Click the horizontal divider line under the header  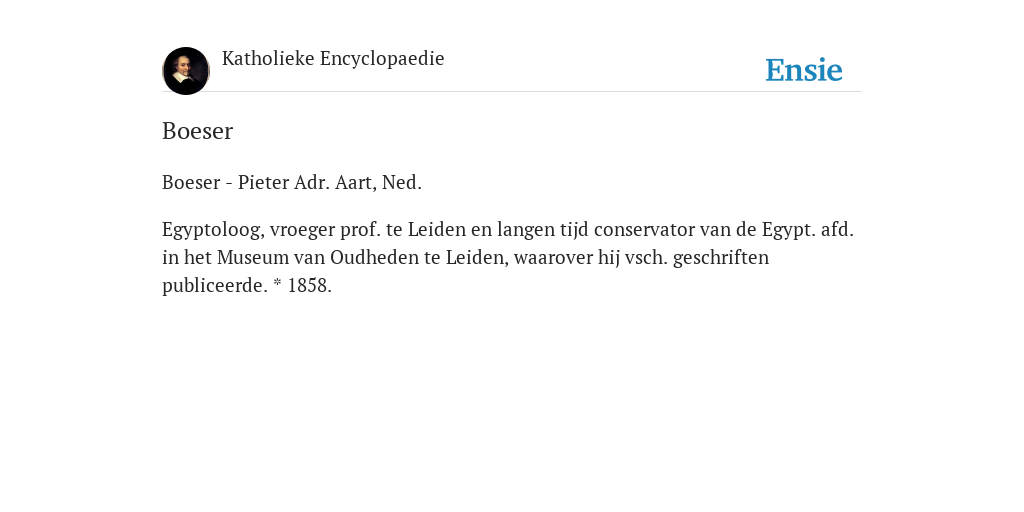[512, 91]
